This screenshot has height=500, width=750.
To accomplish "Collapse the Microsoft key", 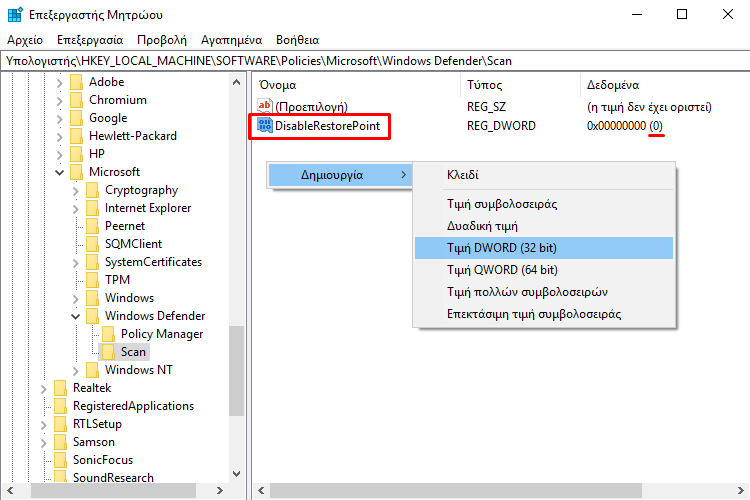I will coord(59,173).
